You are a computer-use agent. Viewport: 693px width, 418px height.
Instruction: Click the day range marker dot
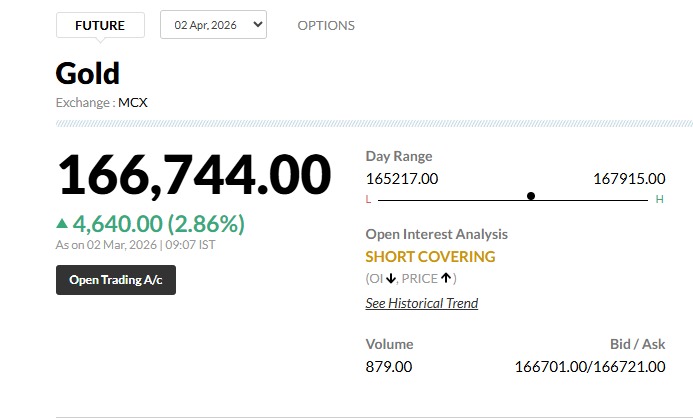click(x=531, y=196)
